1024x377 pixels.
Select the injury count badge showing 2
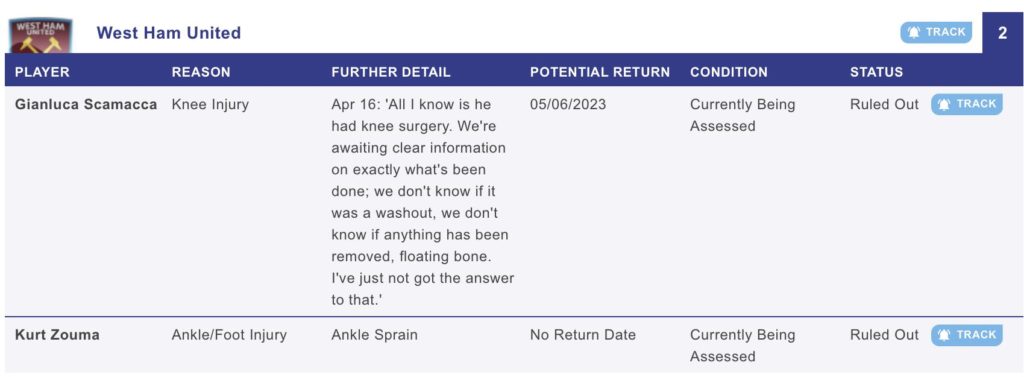tap(1002, 33)
